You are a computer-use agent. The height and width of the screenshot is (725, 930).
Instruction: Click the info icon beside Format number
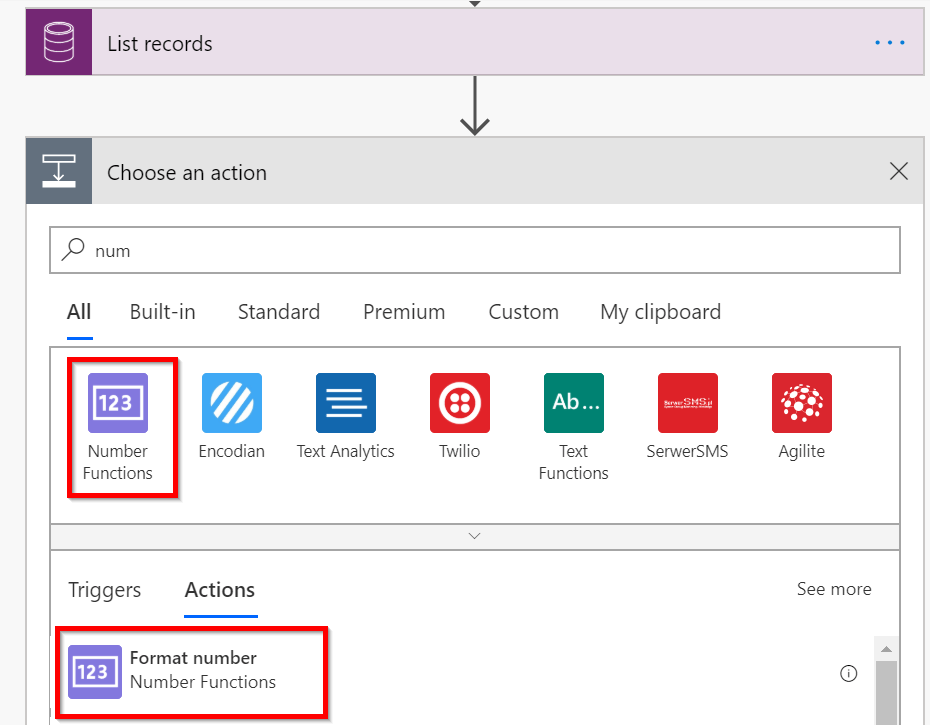[849, 673]
